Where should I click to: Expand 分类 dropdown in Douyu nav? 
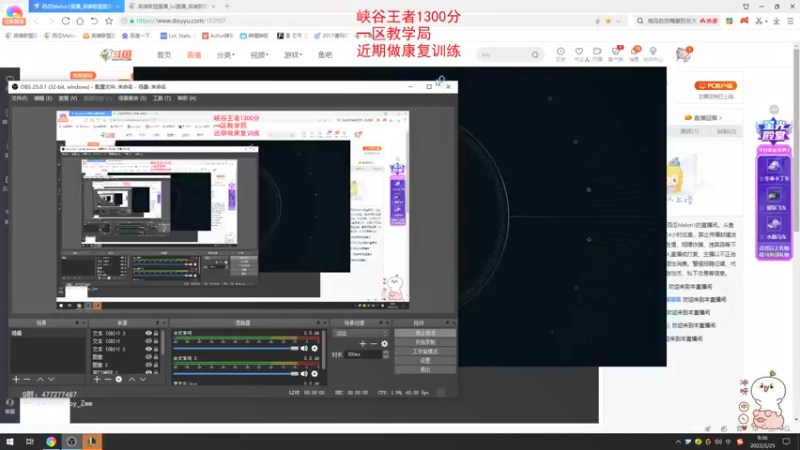tap(226, 55)
